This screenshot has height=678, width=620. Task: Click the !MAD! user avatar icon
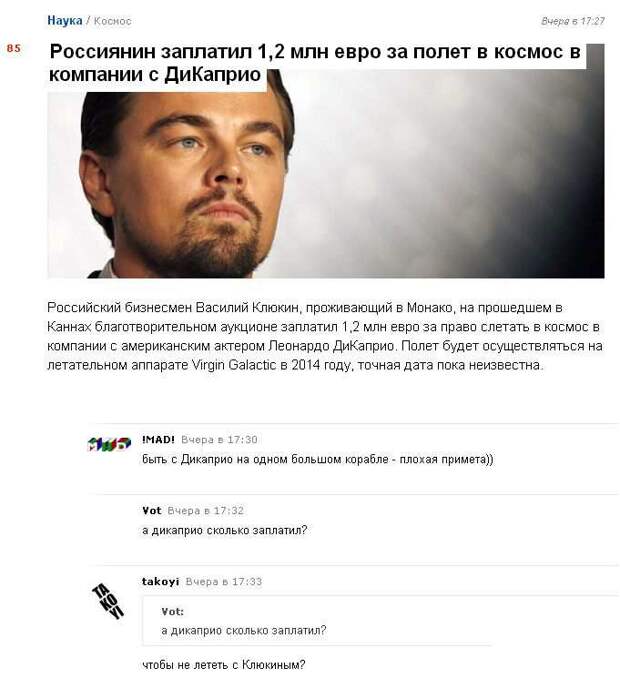109,444
